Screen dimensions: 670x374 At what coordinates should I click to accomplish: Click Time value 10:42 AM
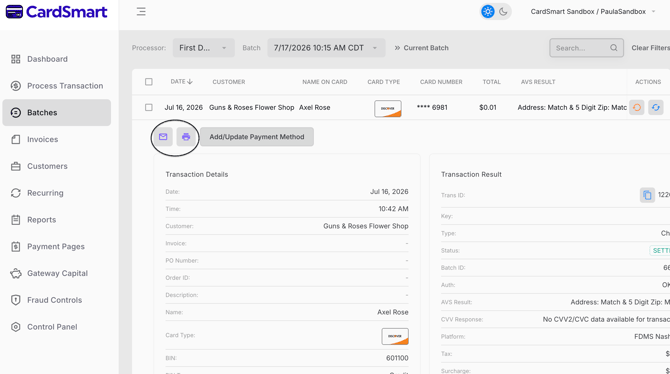point(393,209)
